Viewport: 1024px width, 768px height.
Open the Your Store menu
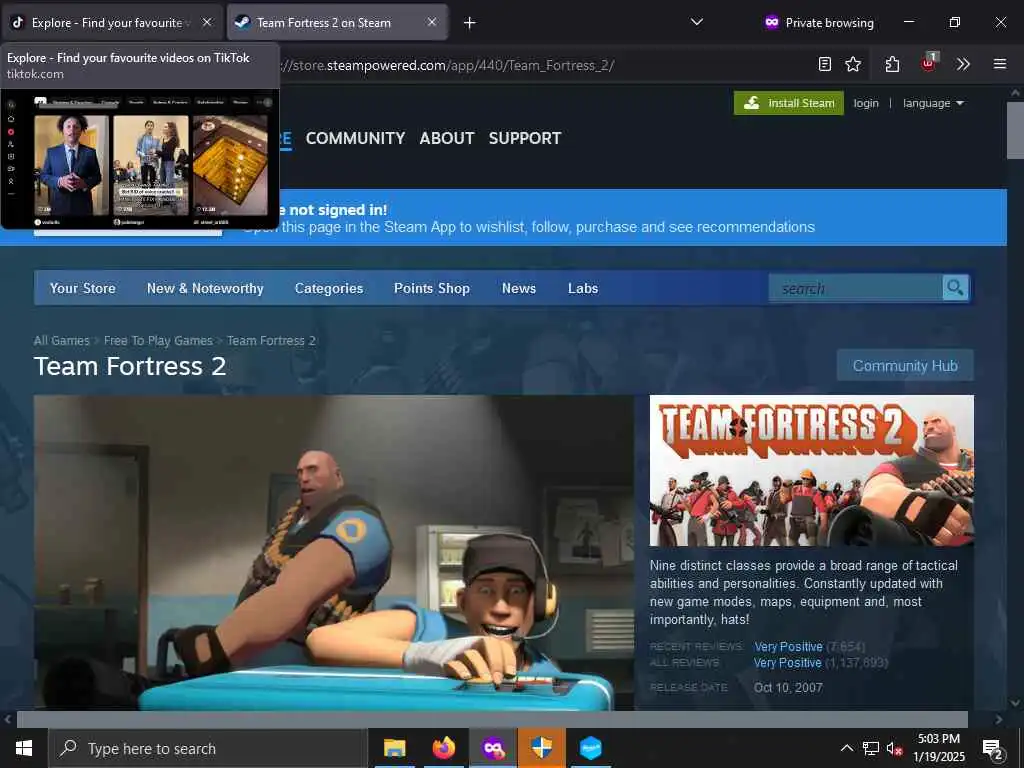point(83,288)
